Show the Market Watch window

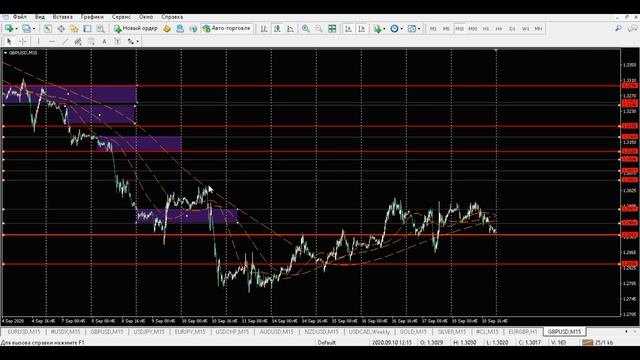point(47,29)
